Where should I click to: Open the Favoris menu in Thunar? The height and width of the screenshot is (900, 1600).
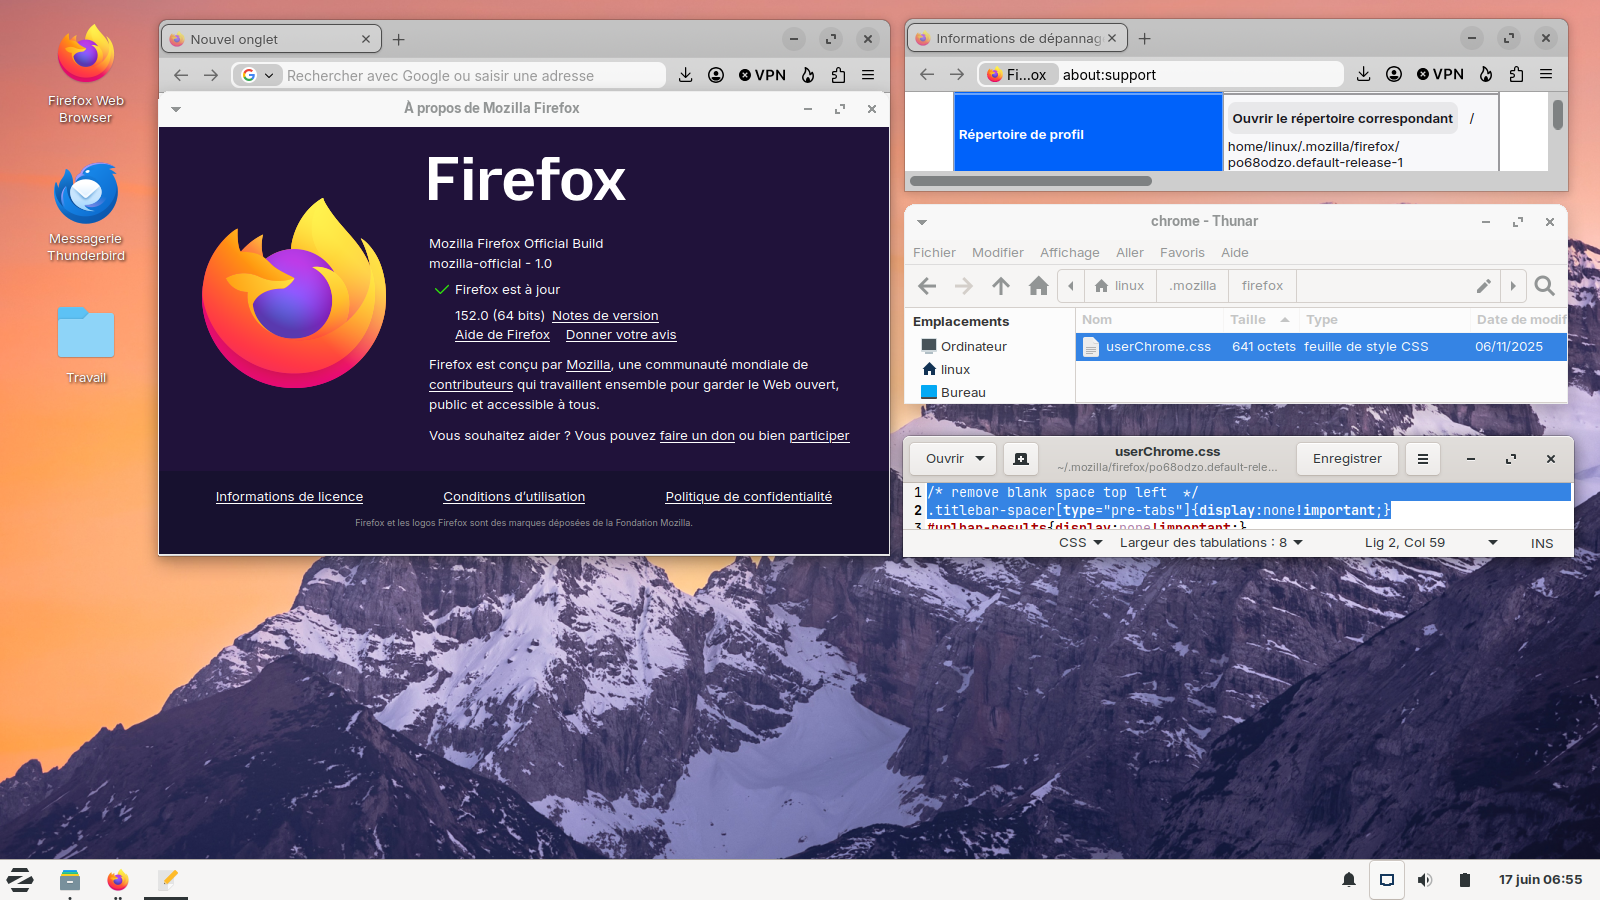pyautogui.click(x=1182, y=253)
